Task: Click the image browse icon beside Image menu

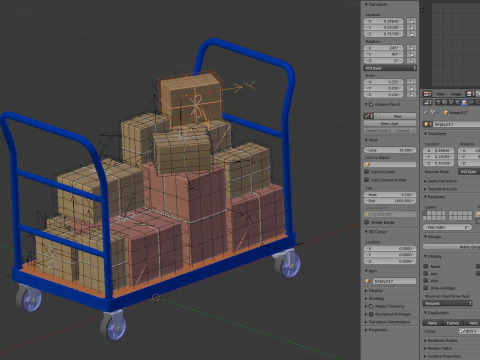Action: pos(470,94)
